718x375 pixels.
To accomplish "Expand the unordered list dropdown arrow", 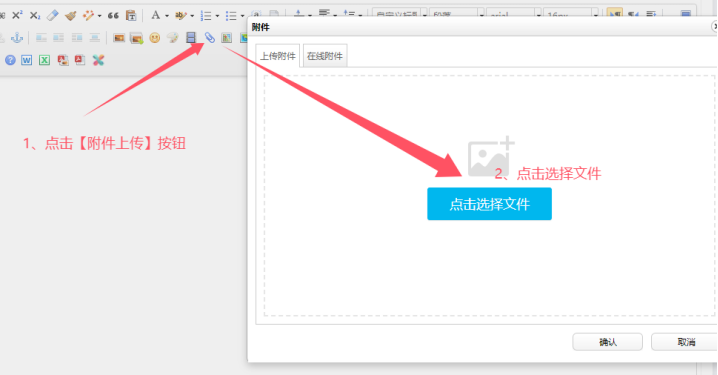I will [x=242, y=16].
